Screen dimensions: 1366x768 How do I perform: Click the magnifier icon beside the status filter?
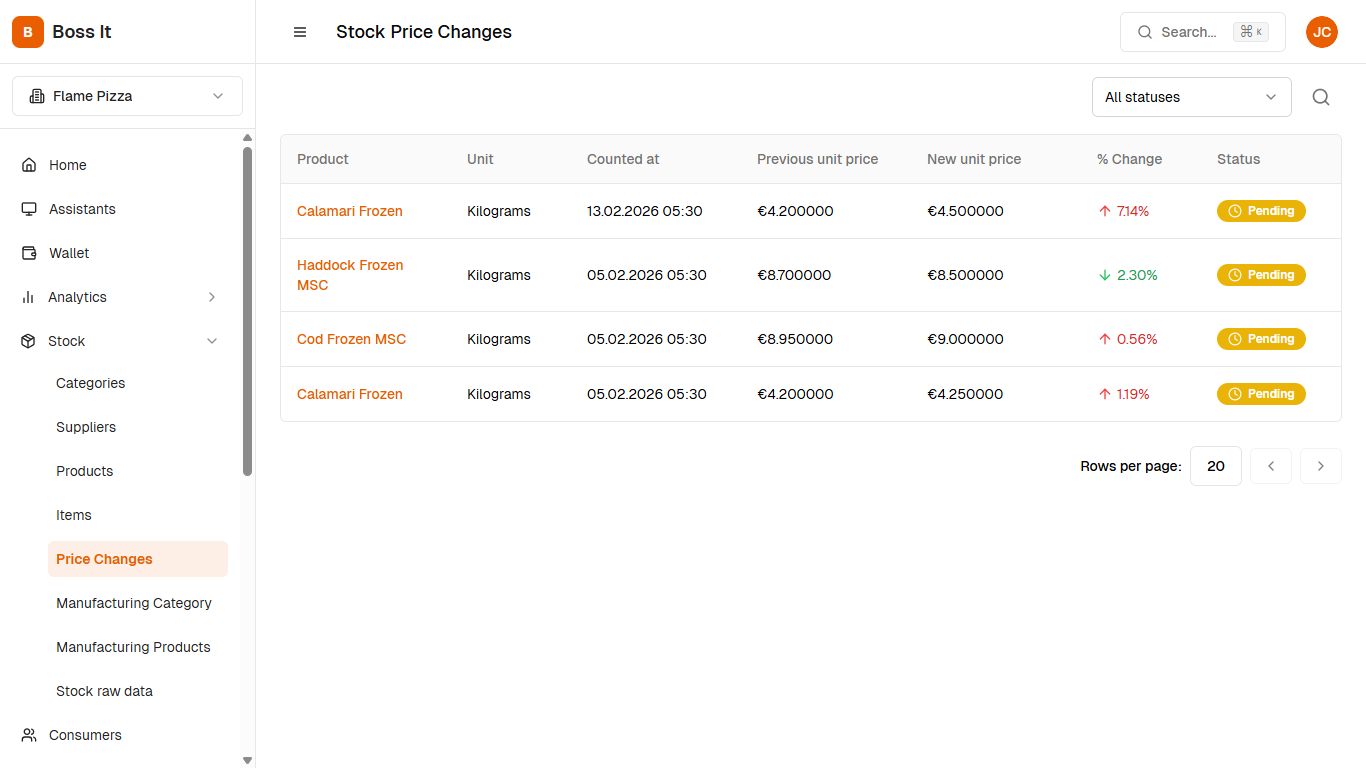click(1321, 97)
